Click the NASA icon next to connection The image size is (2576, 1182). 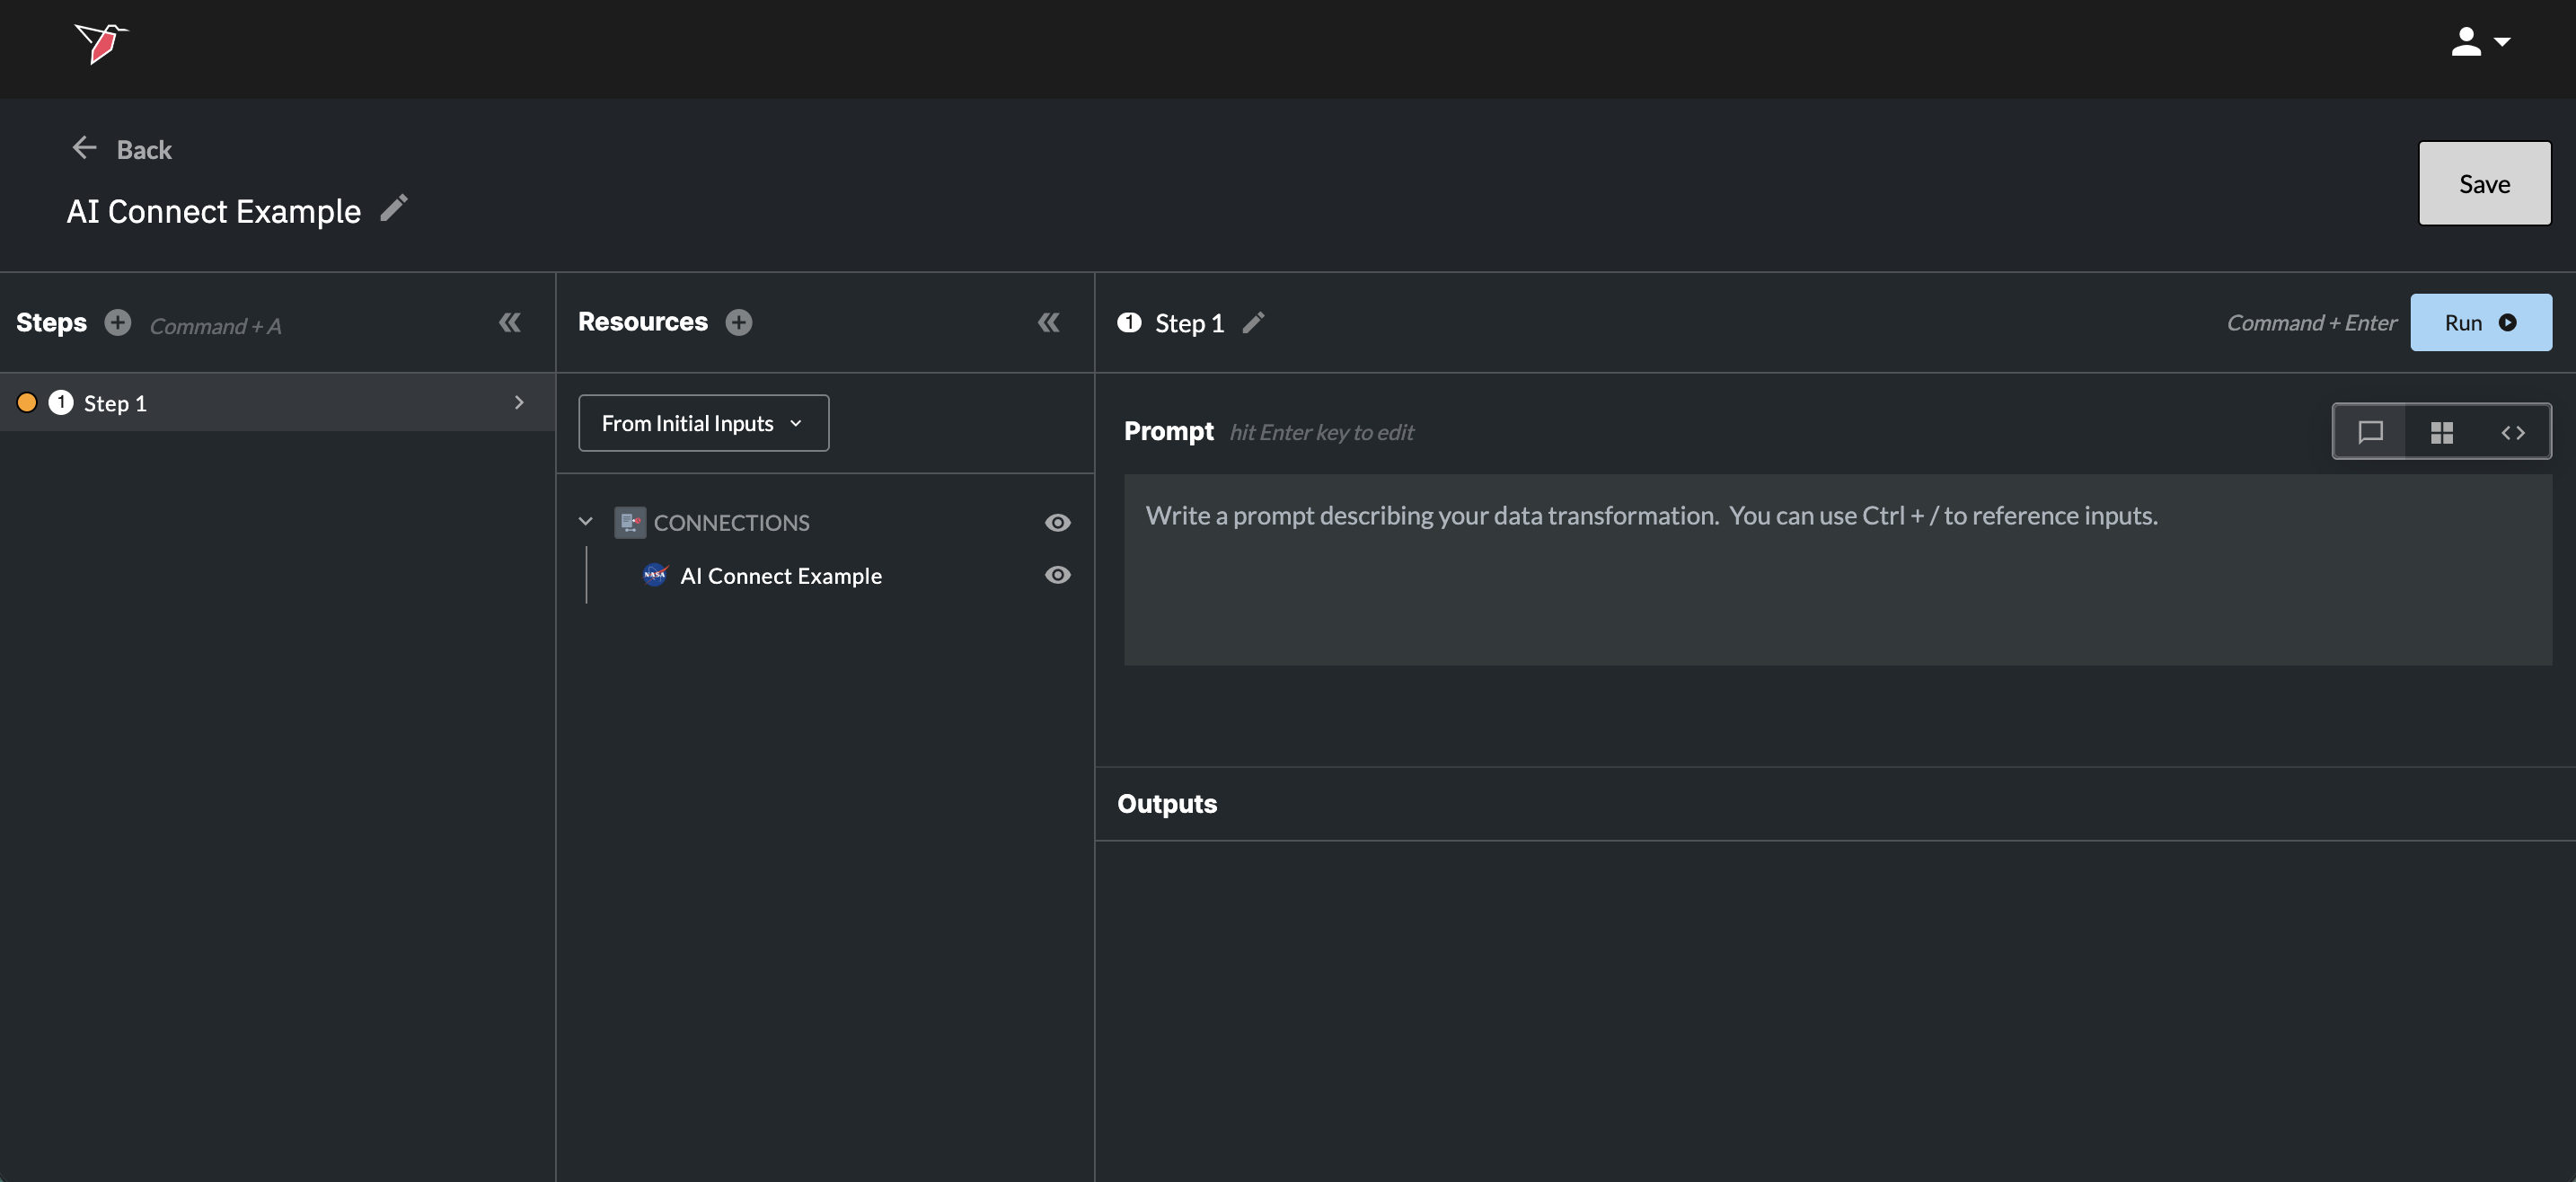tap(655, 575)
